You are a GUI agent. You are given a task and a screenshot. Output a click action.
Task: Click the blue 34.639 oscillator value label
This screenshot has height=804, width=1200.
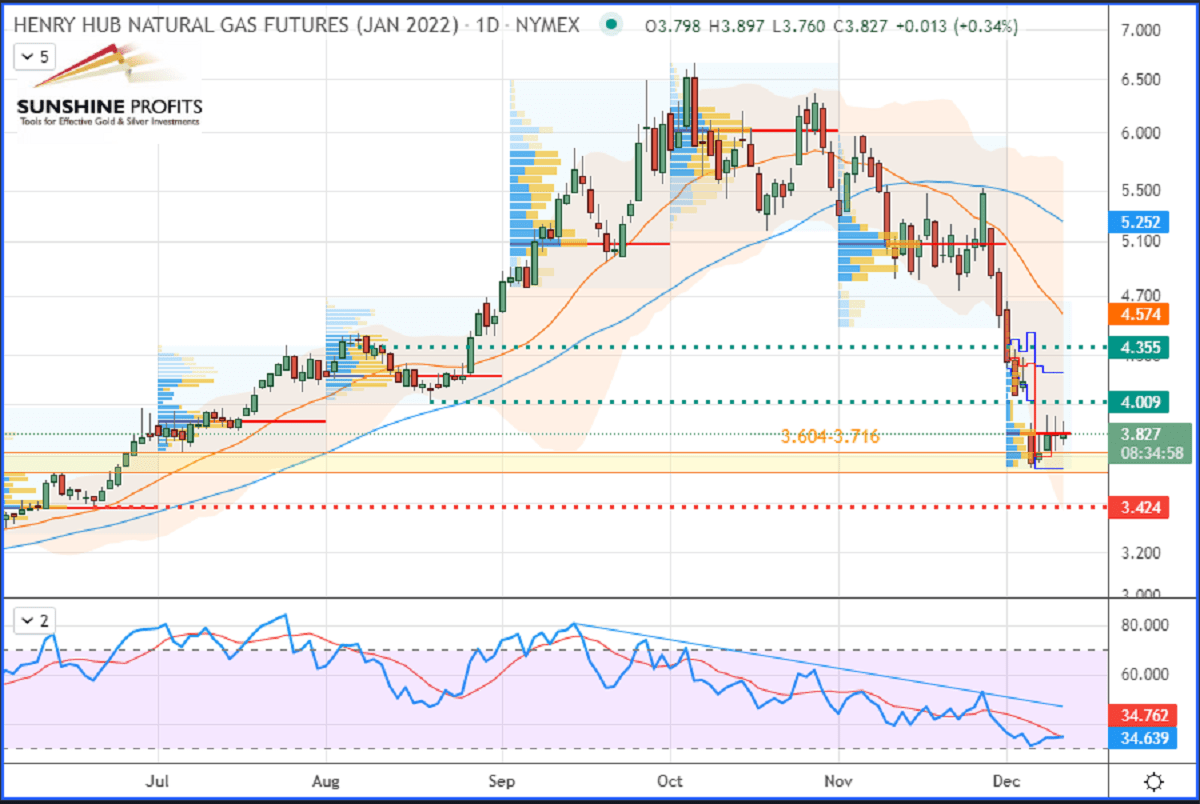1140,738
